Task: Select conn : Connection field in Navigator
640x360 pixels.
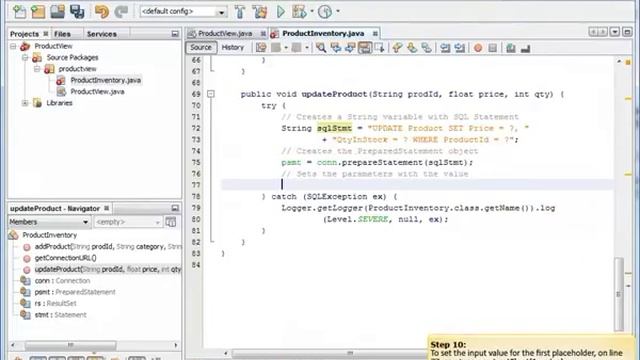Action: pyautogui.click(x=62, y=281)
